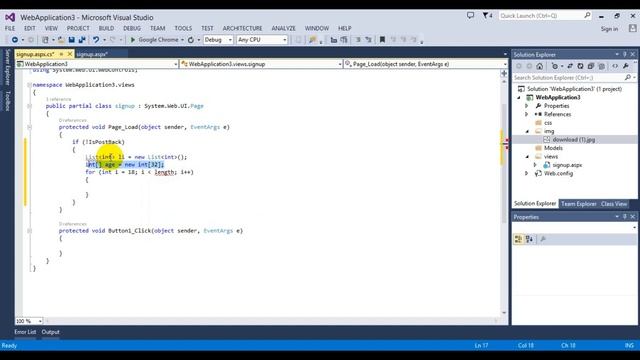Click the View Code icon in Solution Explorer
The image size is (640, 360).
click(x=615, y=66)
